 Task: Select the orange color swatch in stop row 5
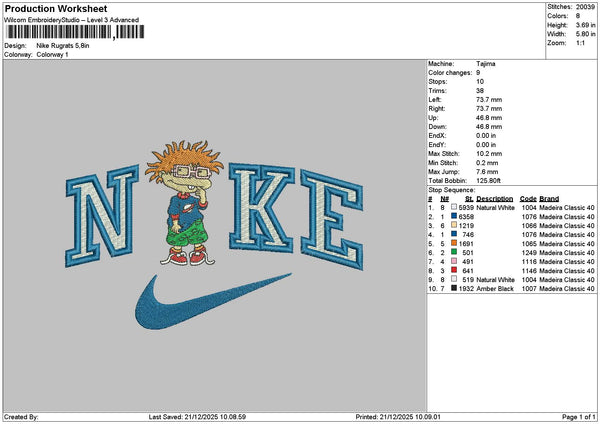tap(454, 243)
